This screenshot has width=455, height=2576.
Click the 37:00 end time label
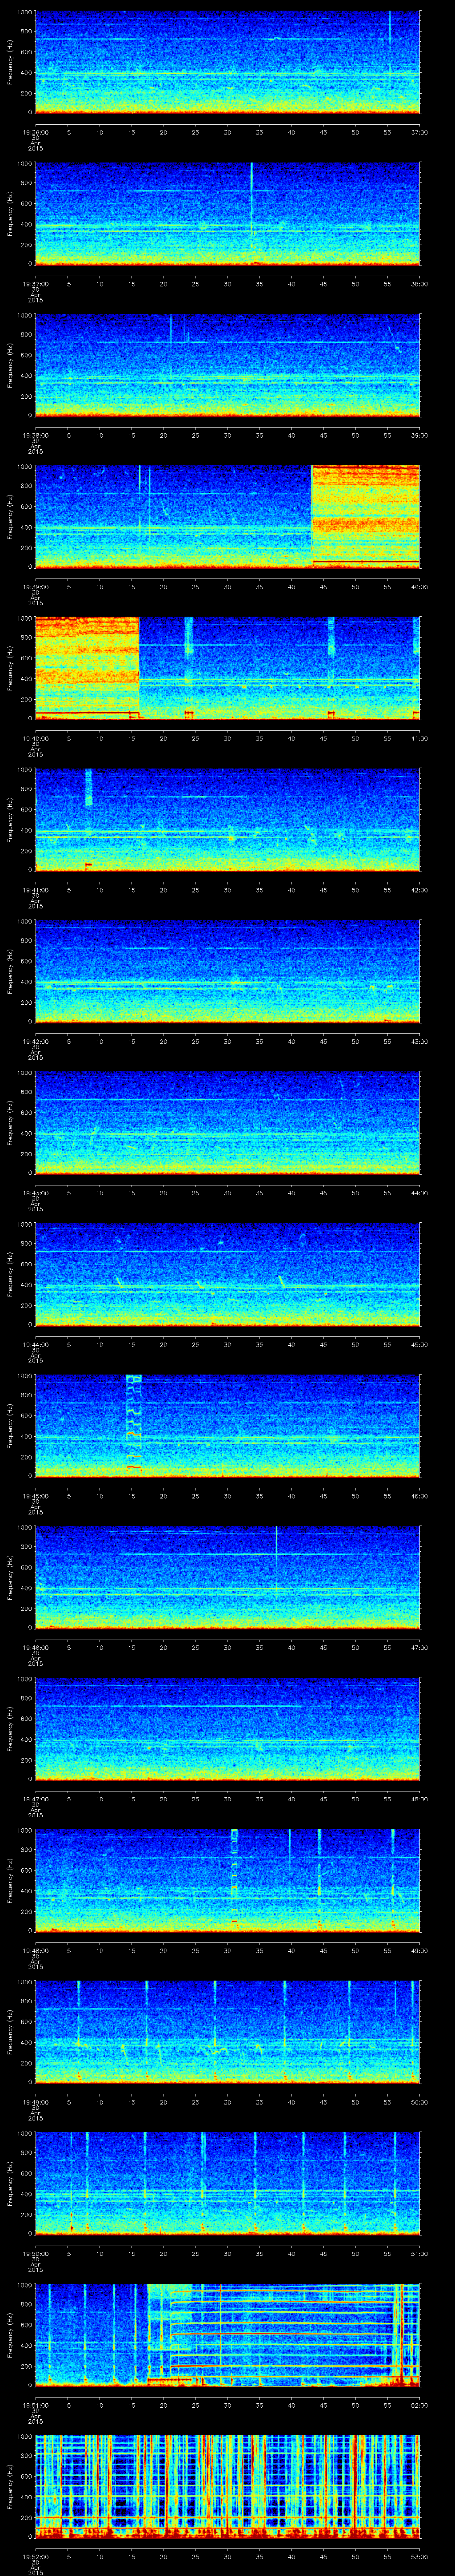[419, 133]
